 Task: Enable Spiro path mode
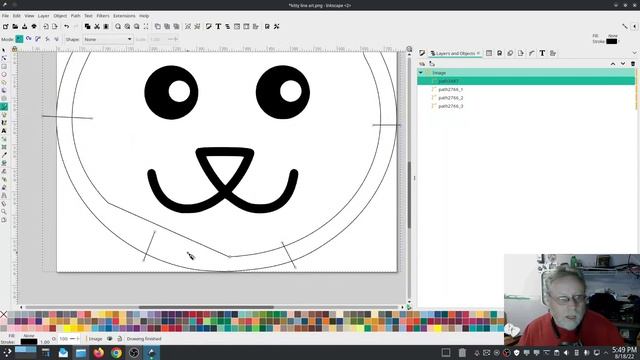[29, 39]
